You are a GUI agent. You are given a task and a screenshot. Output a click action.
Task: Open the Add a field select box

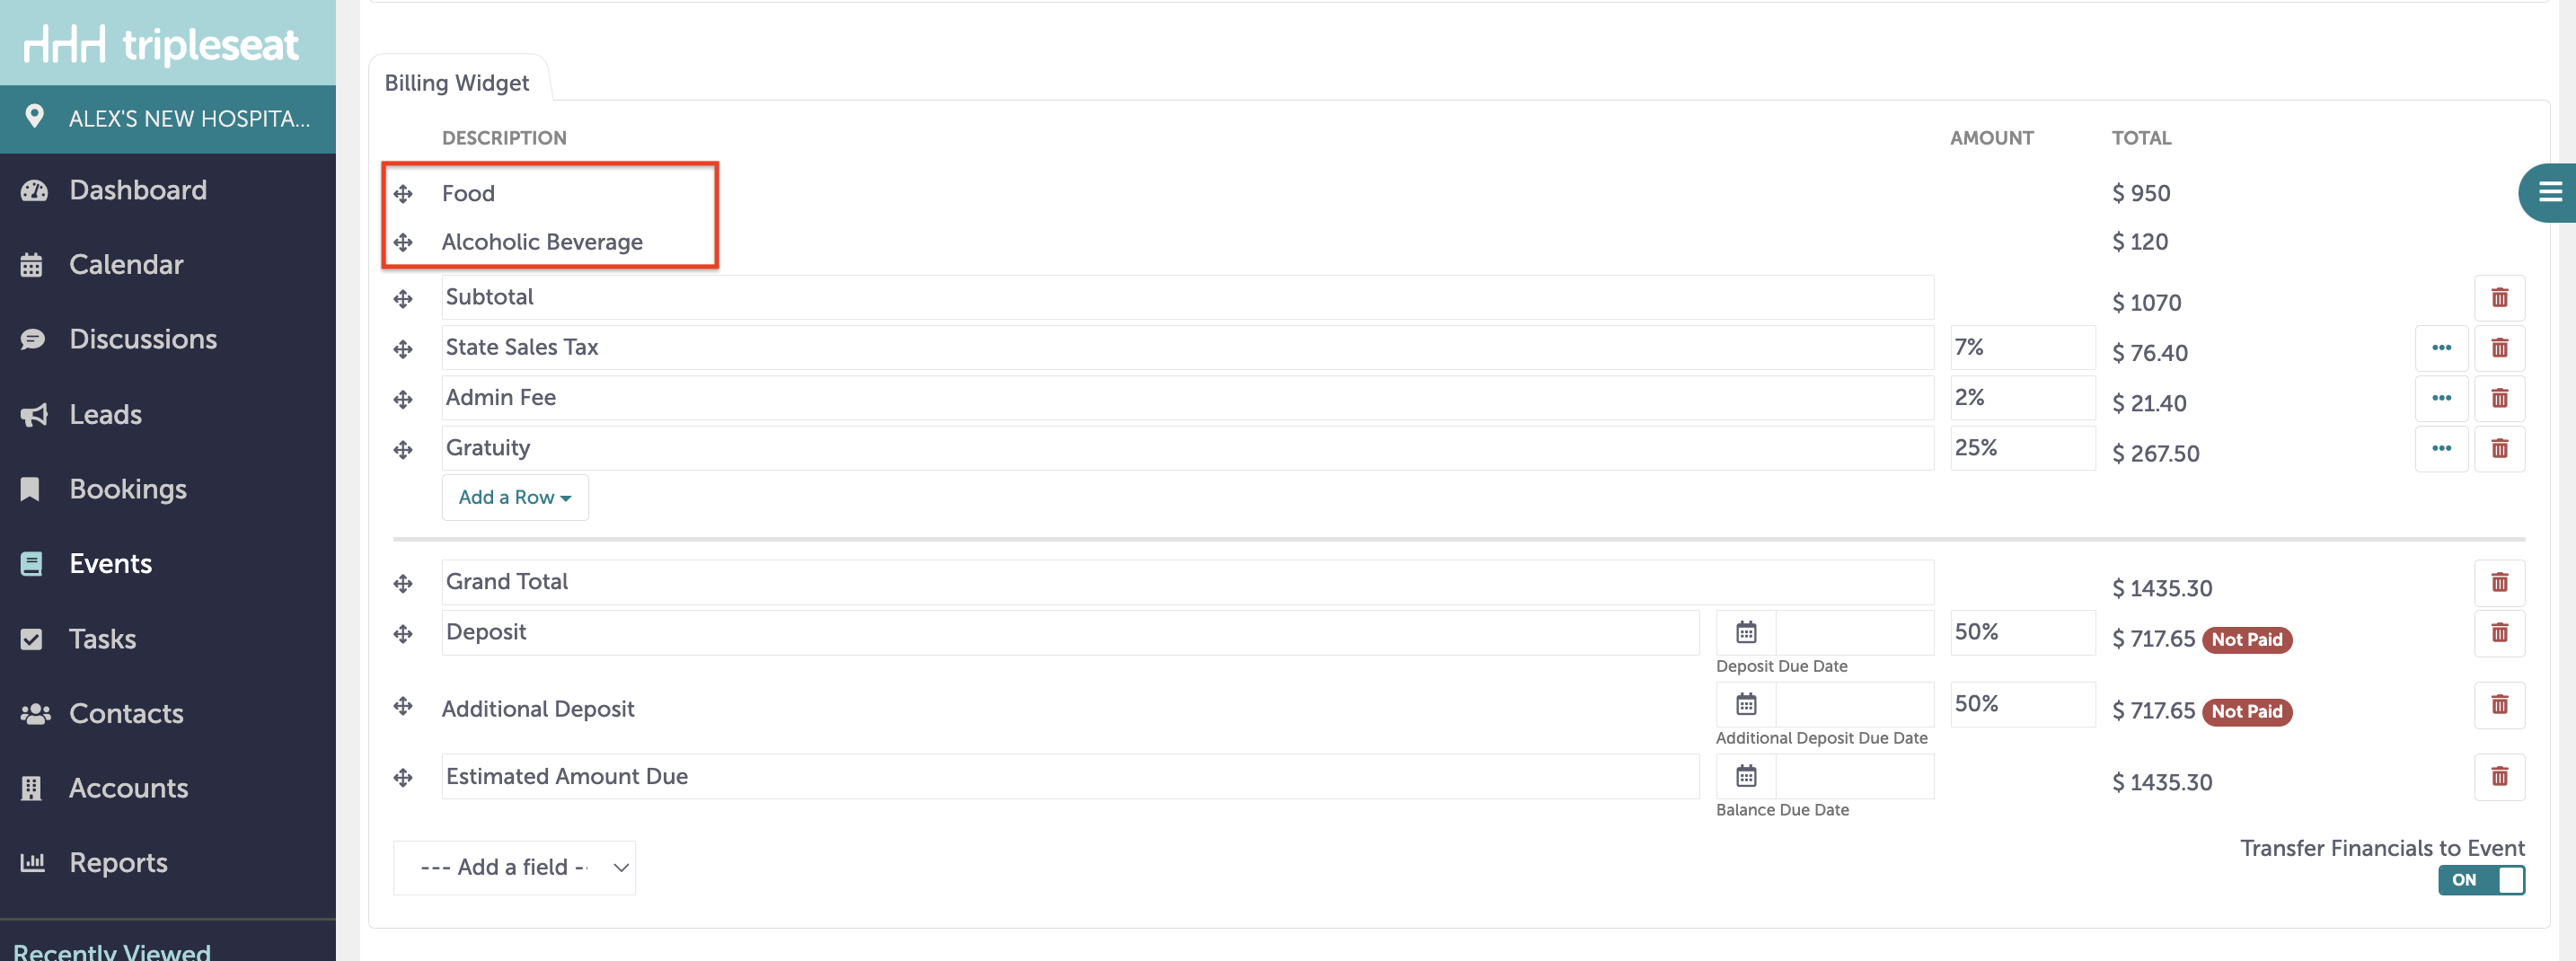click(515, 867)
